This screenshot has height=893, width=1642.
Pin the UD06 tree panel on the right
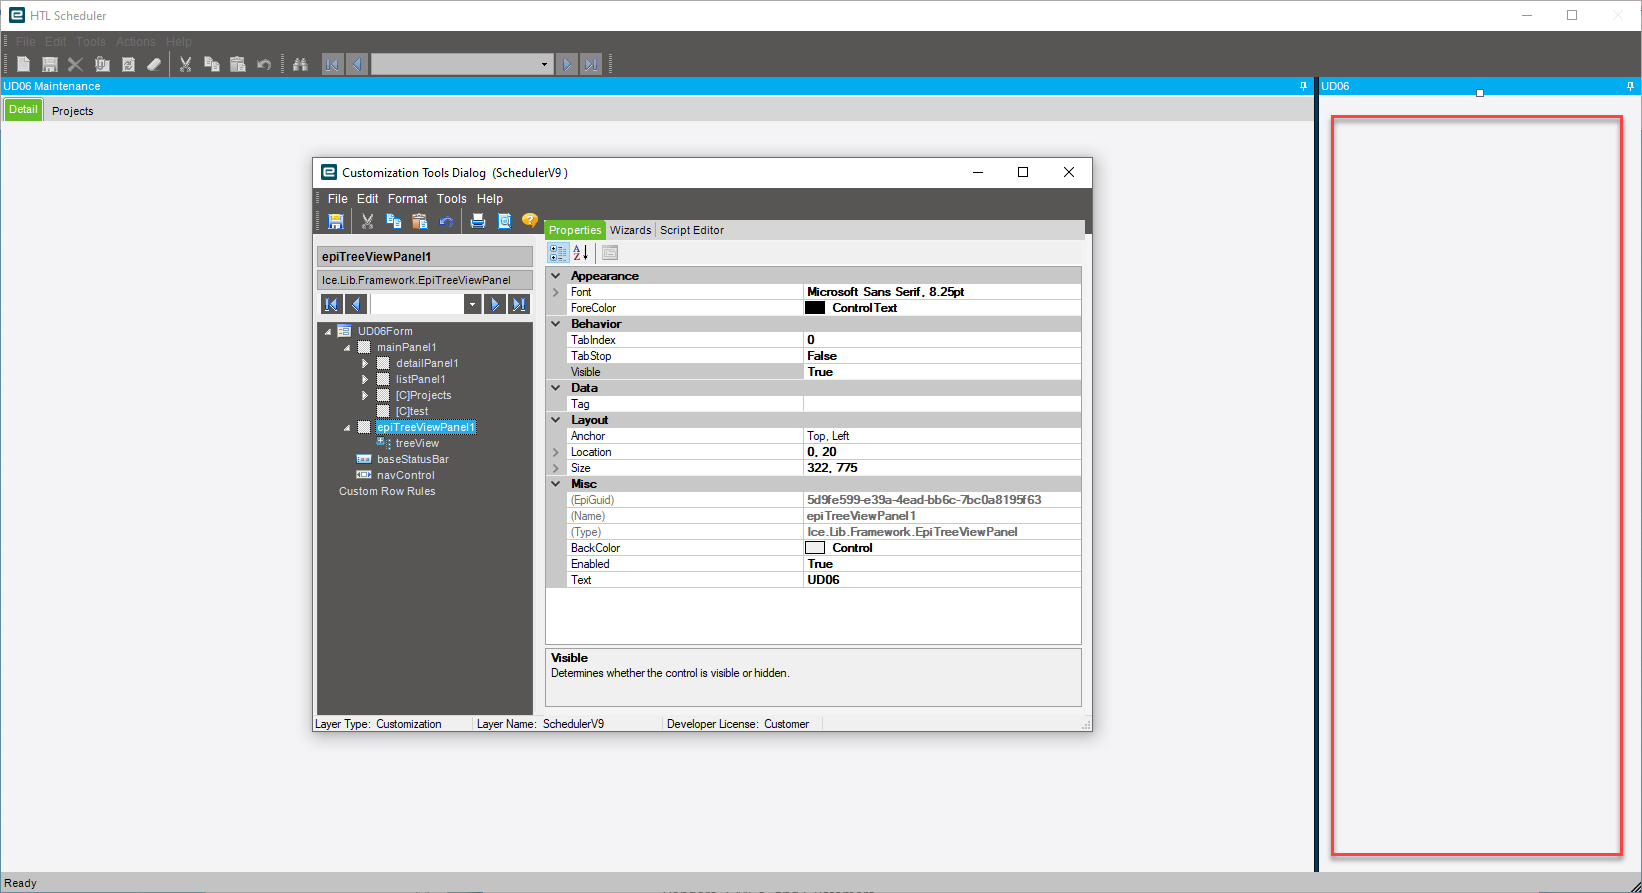click(1630, 86)
